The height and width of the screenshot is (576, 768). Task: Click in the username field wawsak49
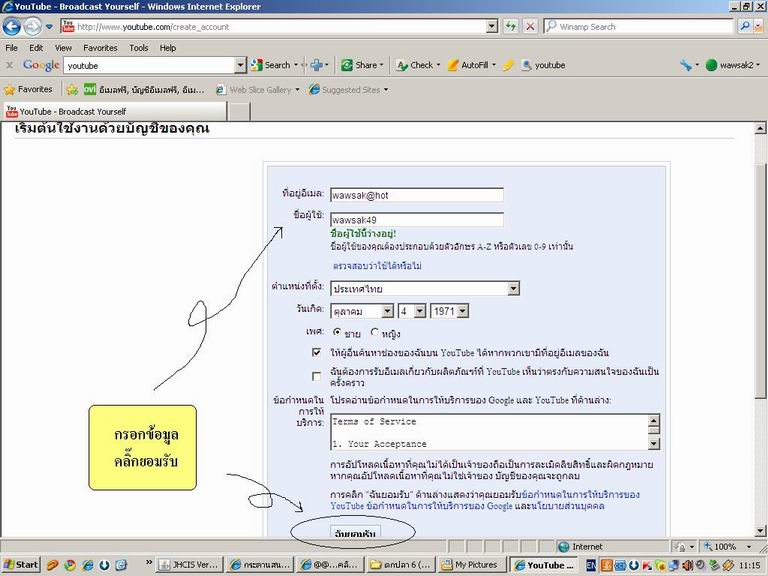click(x=416, y=219)
